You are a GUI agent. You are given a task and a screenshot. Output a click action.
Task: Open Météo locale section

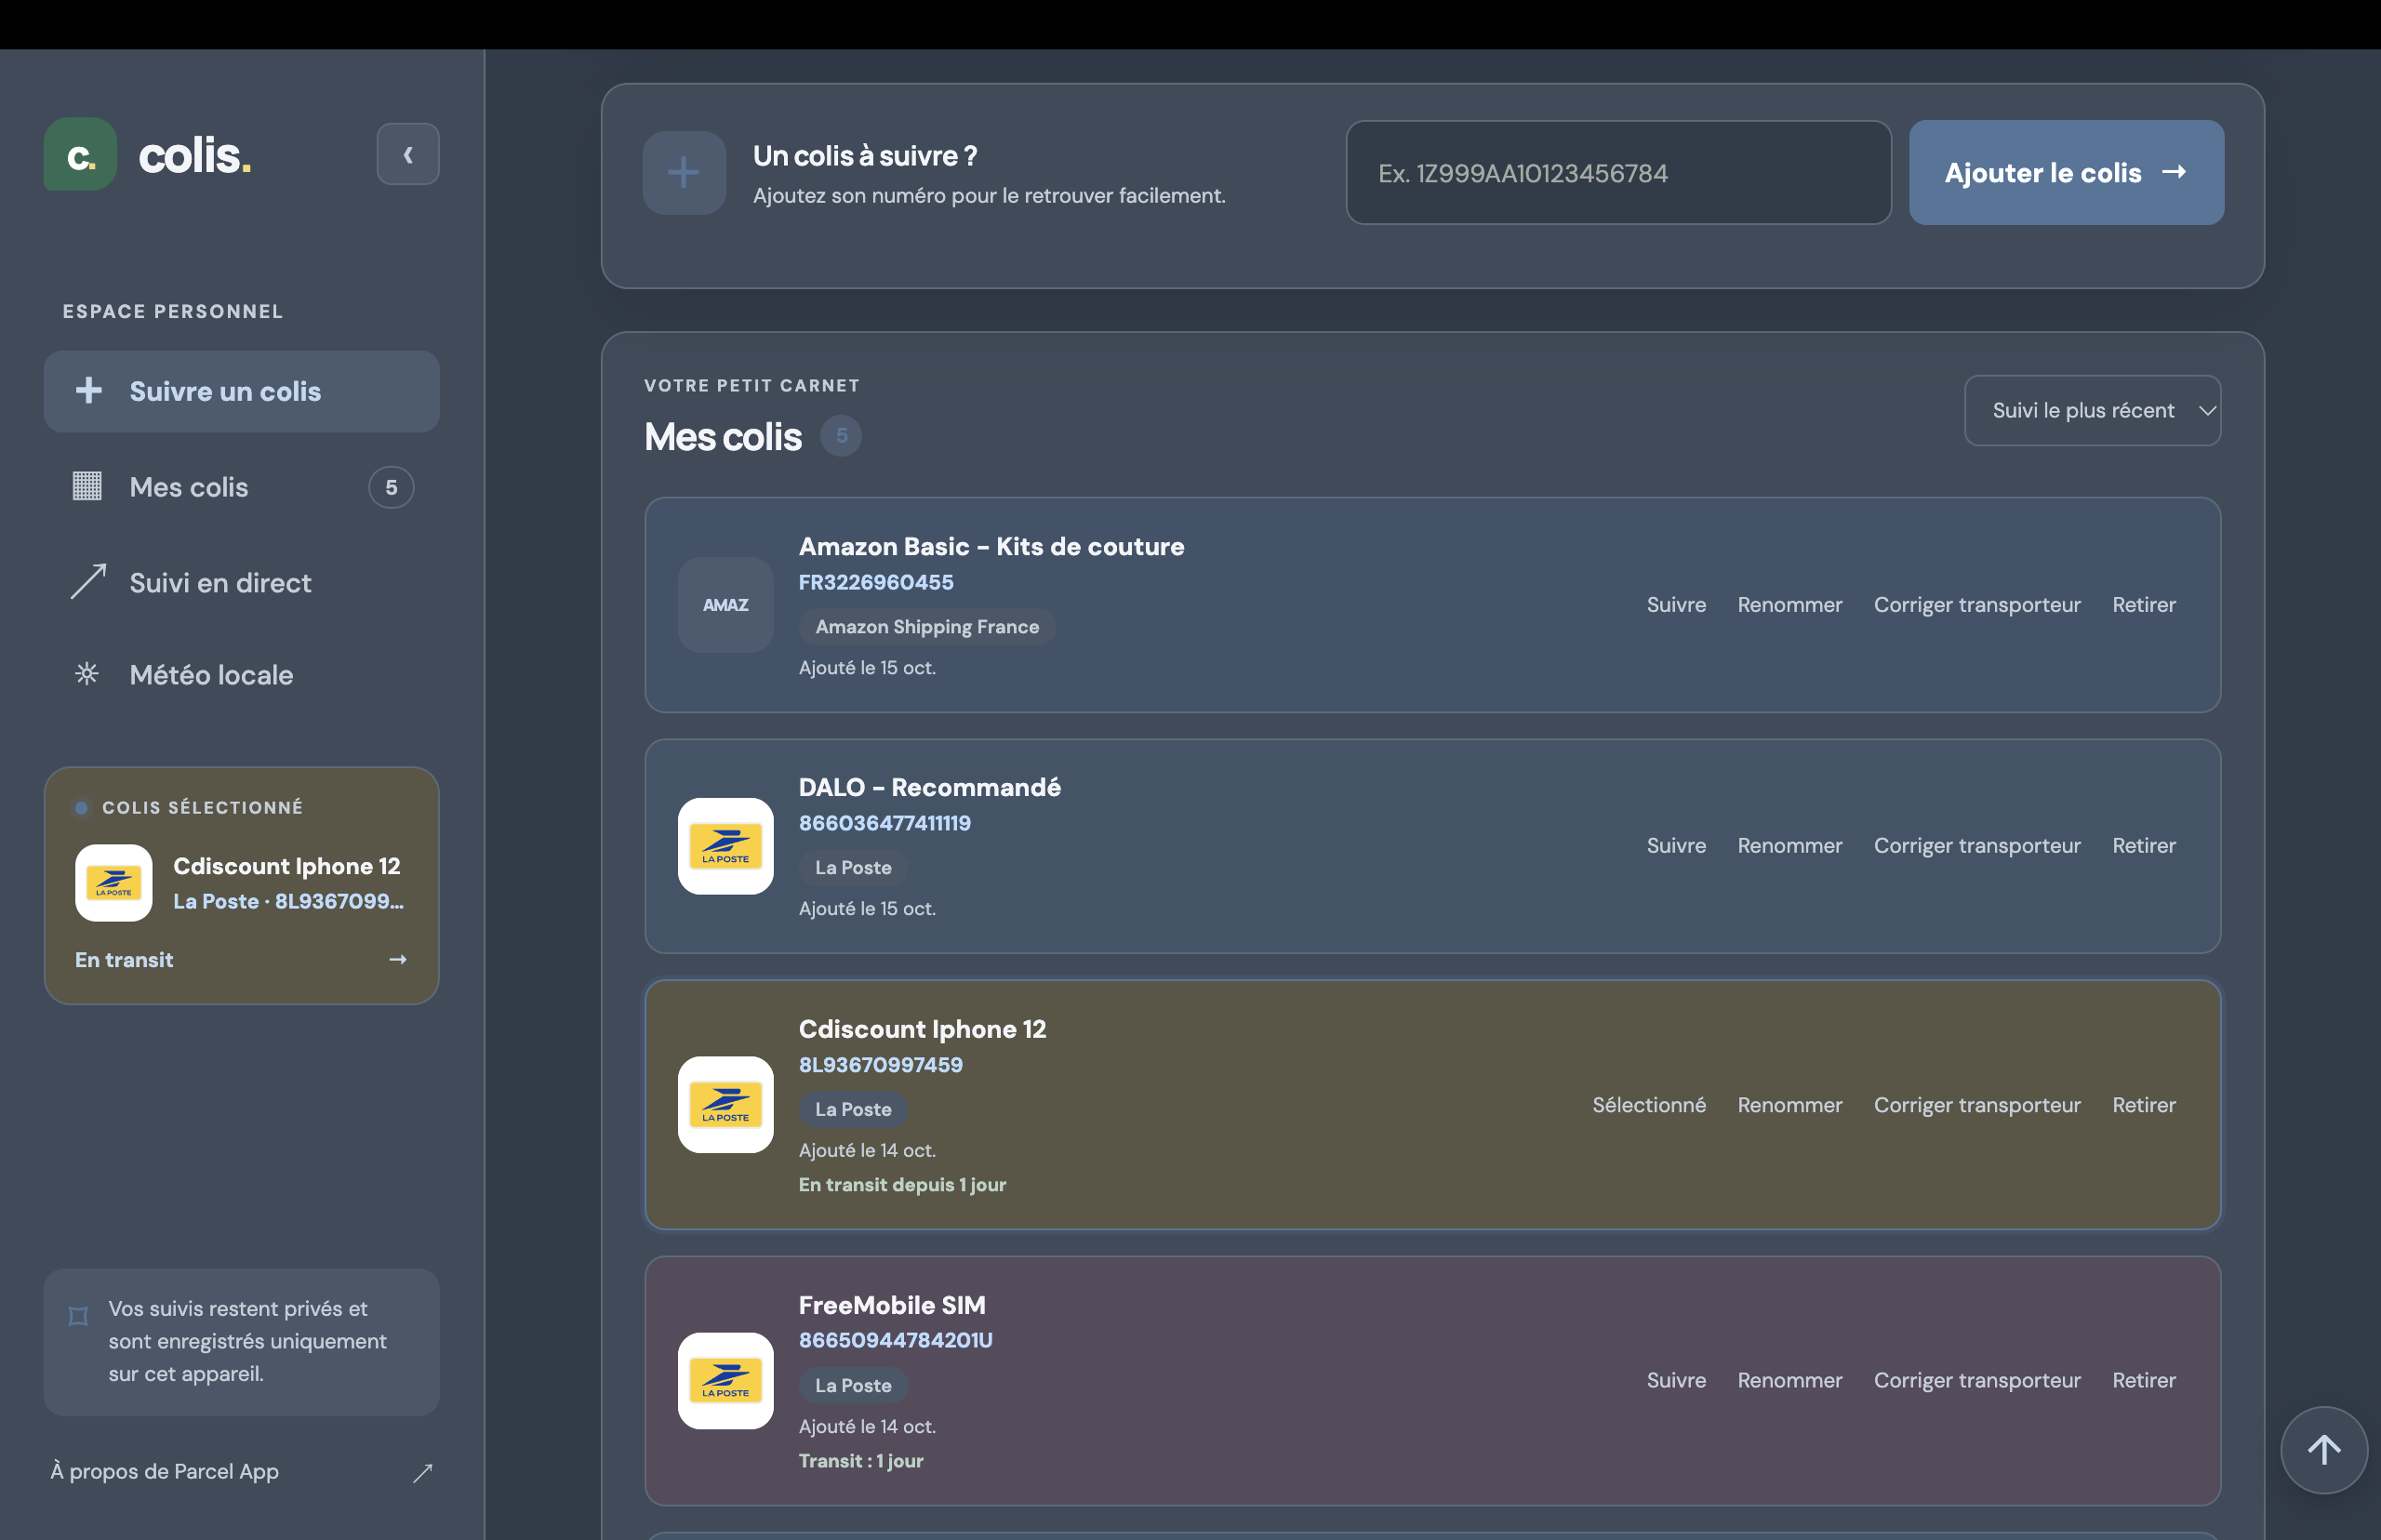pyautogui.click(x=242, y=675)
